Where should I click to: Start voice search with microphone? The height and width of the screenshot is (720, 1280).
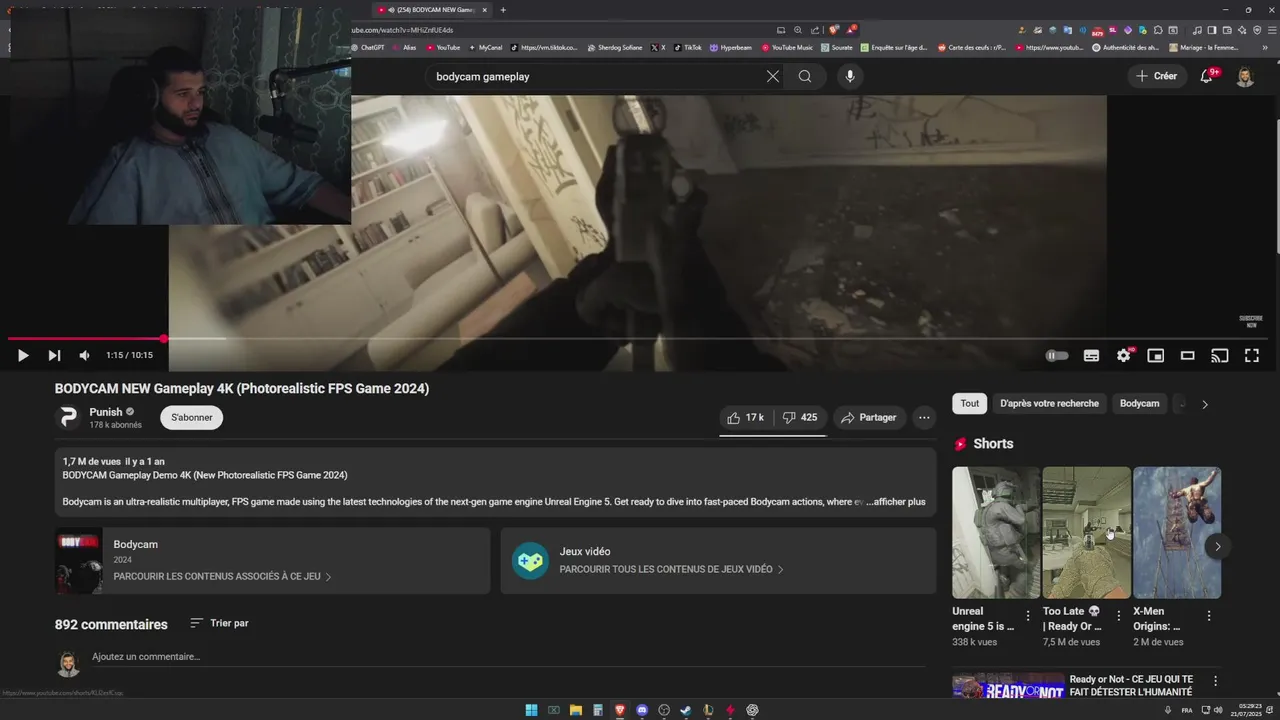[x=849, y=76]
